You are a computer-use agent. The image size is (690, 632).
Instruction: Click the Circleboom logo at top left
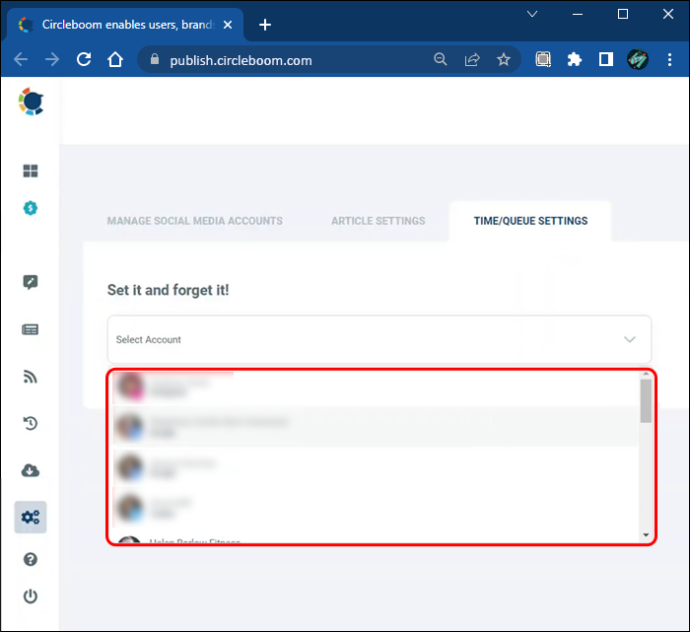31,102
